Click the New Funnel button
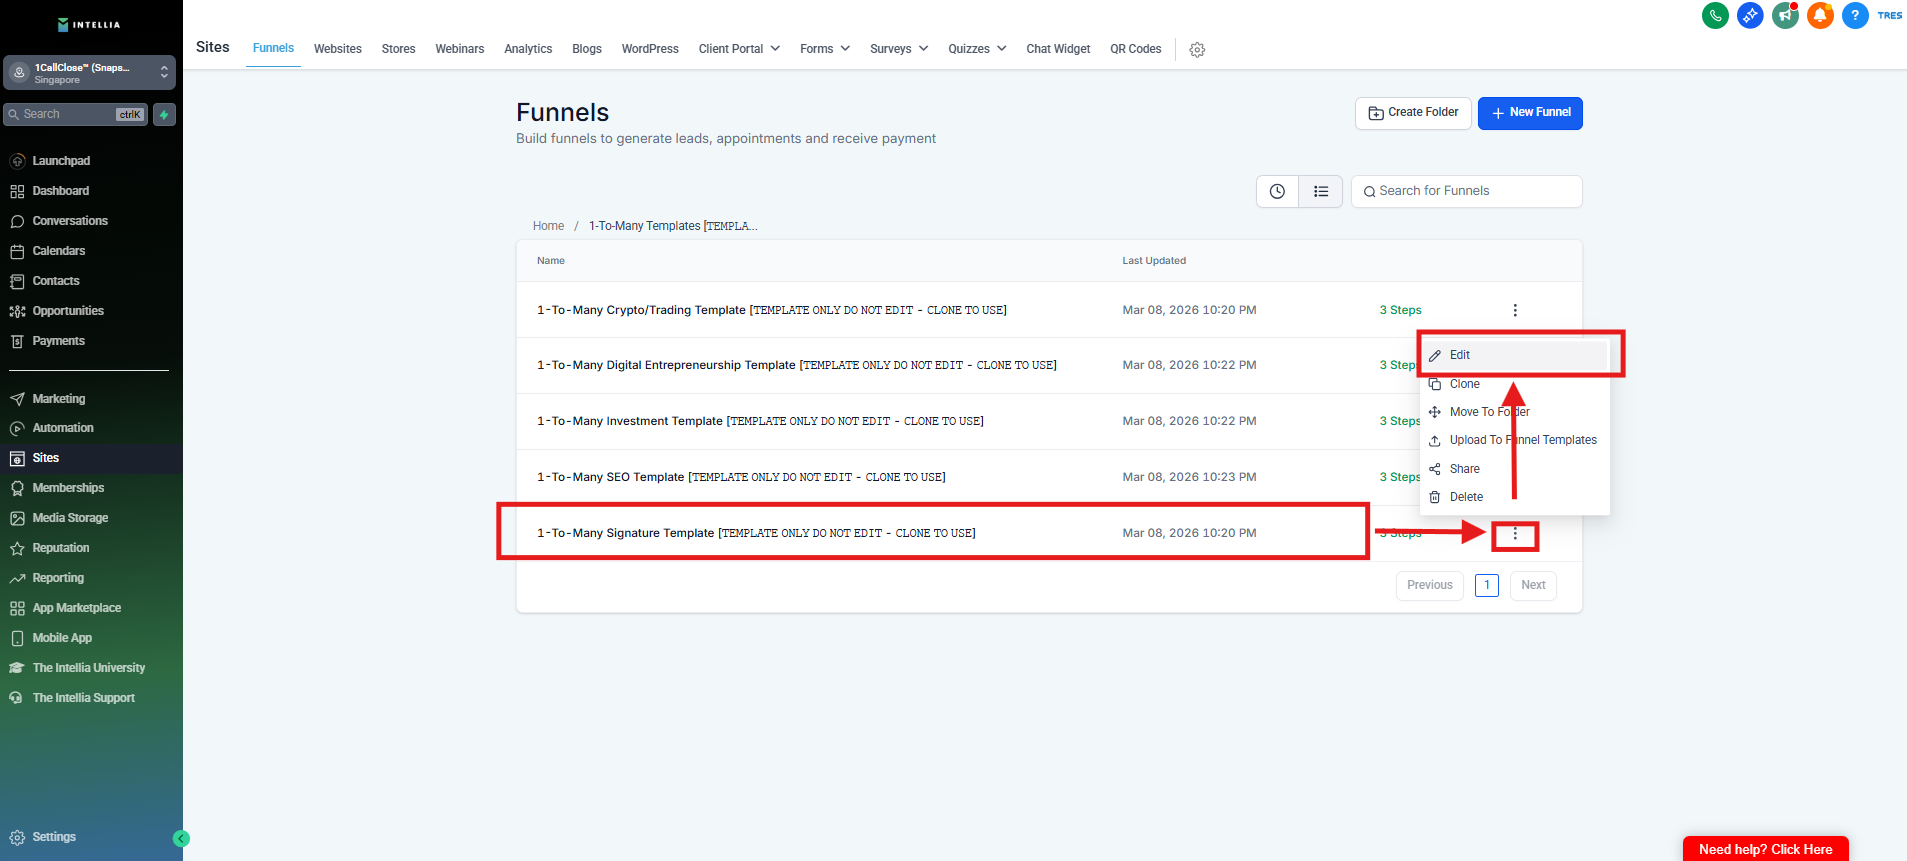The height and width of the screenshot is (861, 1907). (x=1530, y=113)
